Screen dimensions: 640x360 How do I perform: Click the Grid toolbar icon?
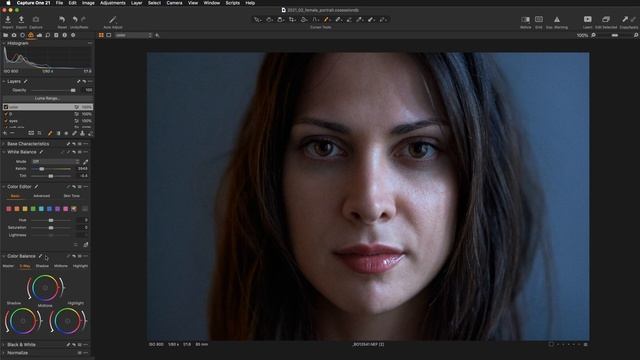click(539, 20)
